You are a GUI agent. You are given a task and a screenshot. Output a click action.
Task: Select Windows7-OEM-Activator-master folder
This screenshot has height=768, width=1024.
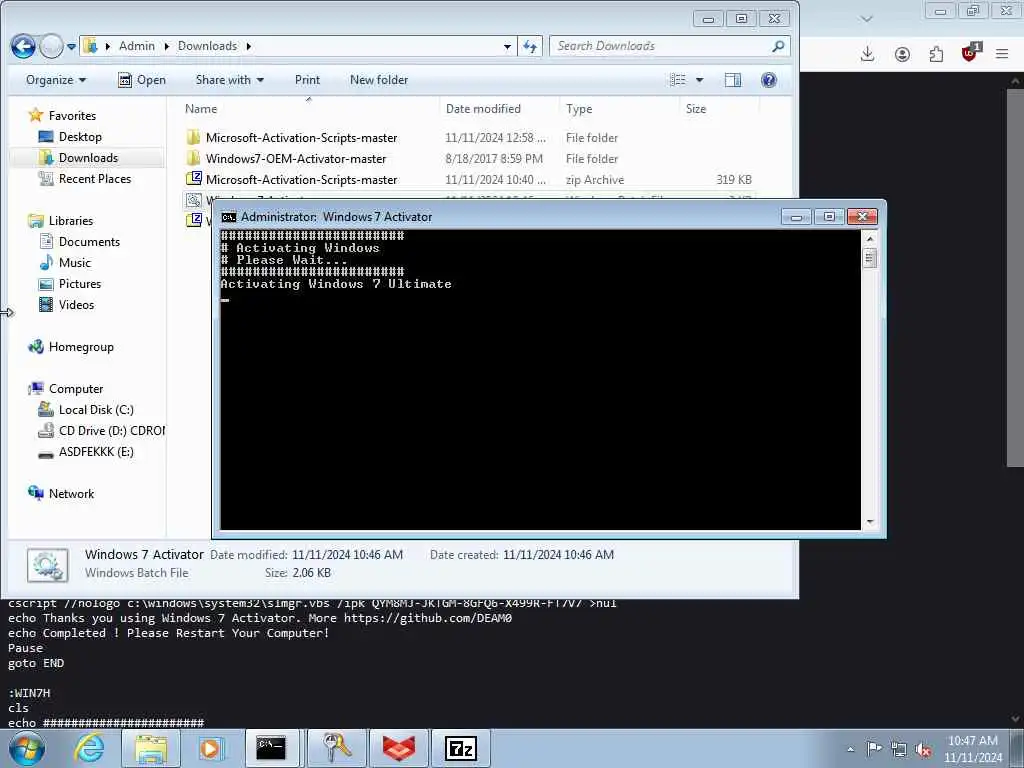pos(296,159)
